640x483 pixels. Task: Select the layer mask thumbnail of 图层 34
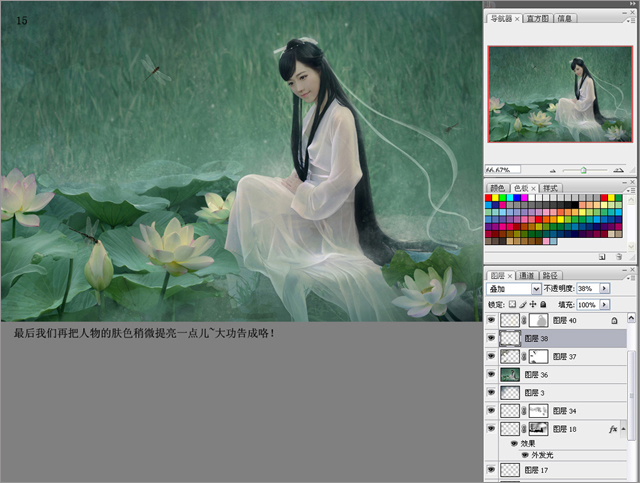(x=538, y=411)
